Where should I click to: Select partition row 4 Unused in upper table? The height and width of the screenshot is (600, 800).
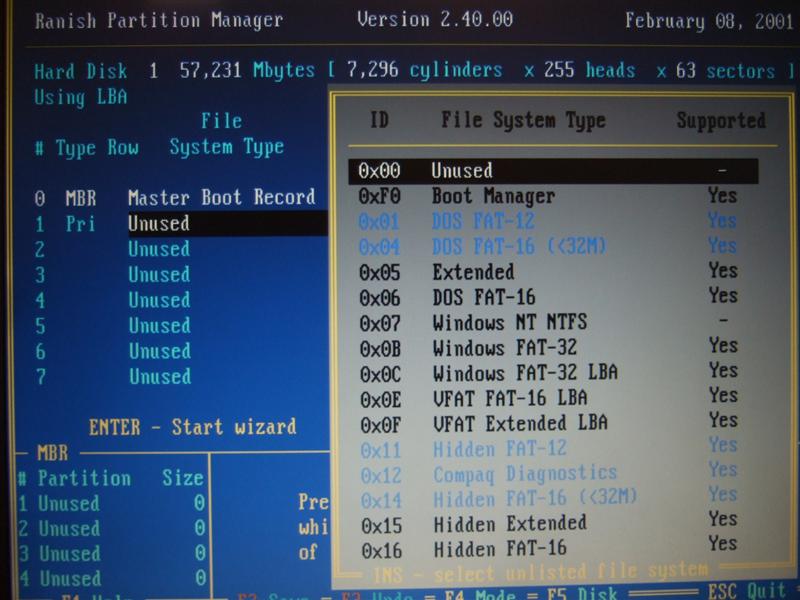tap(113, 300)
